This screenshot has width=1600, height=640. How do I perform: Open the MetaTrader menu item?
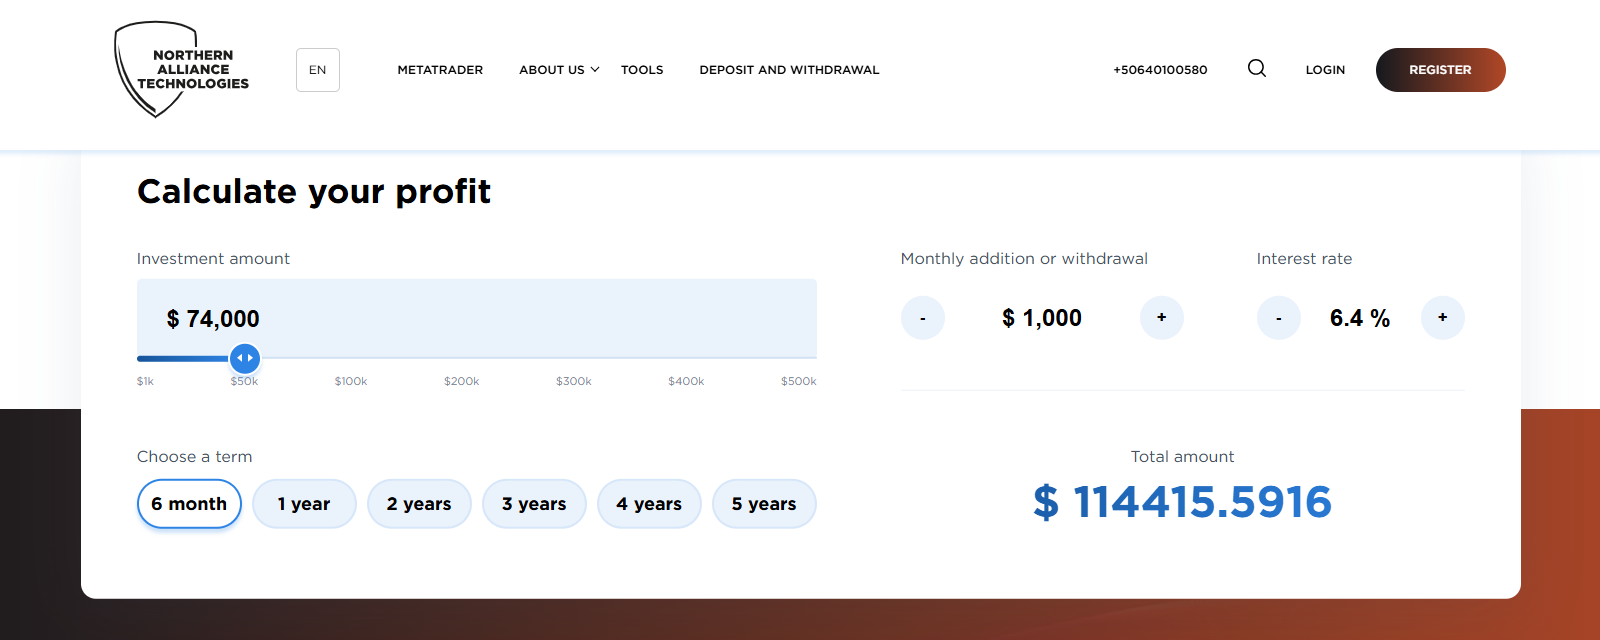[440, 70]
